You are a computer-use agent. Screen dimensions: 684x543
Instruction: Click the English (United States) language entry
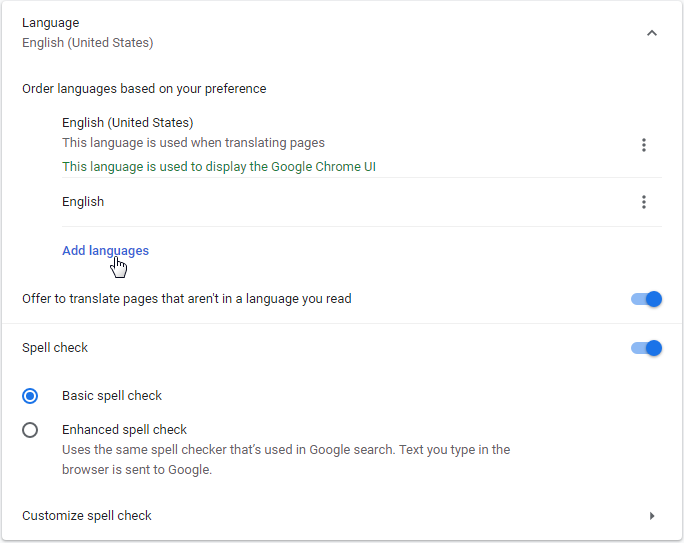tap(128, 123)
